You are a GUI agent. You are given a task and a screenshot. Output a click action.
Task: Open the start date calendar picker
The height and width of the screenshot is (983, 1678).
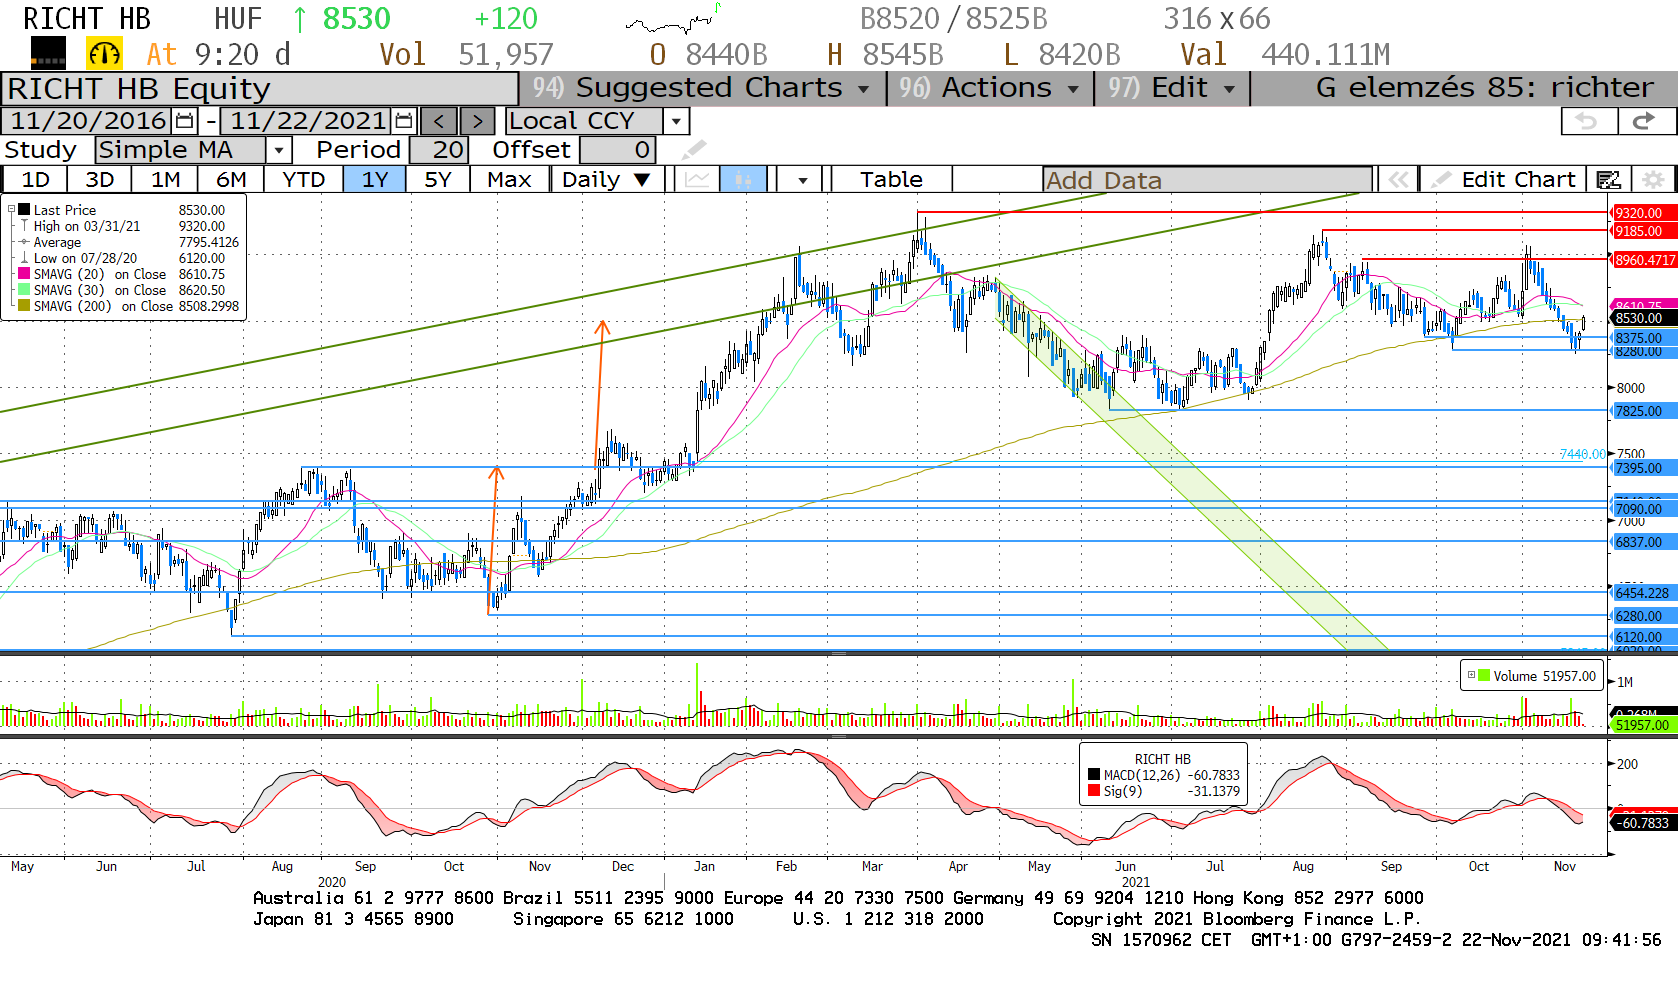coord(185,121)
